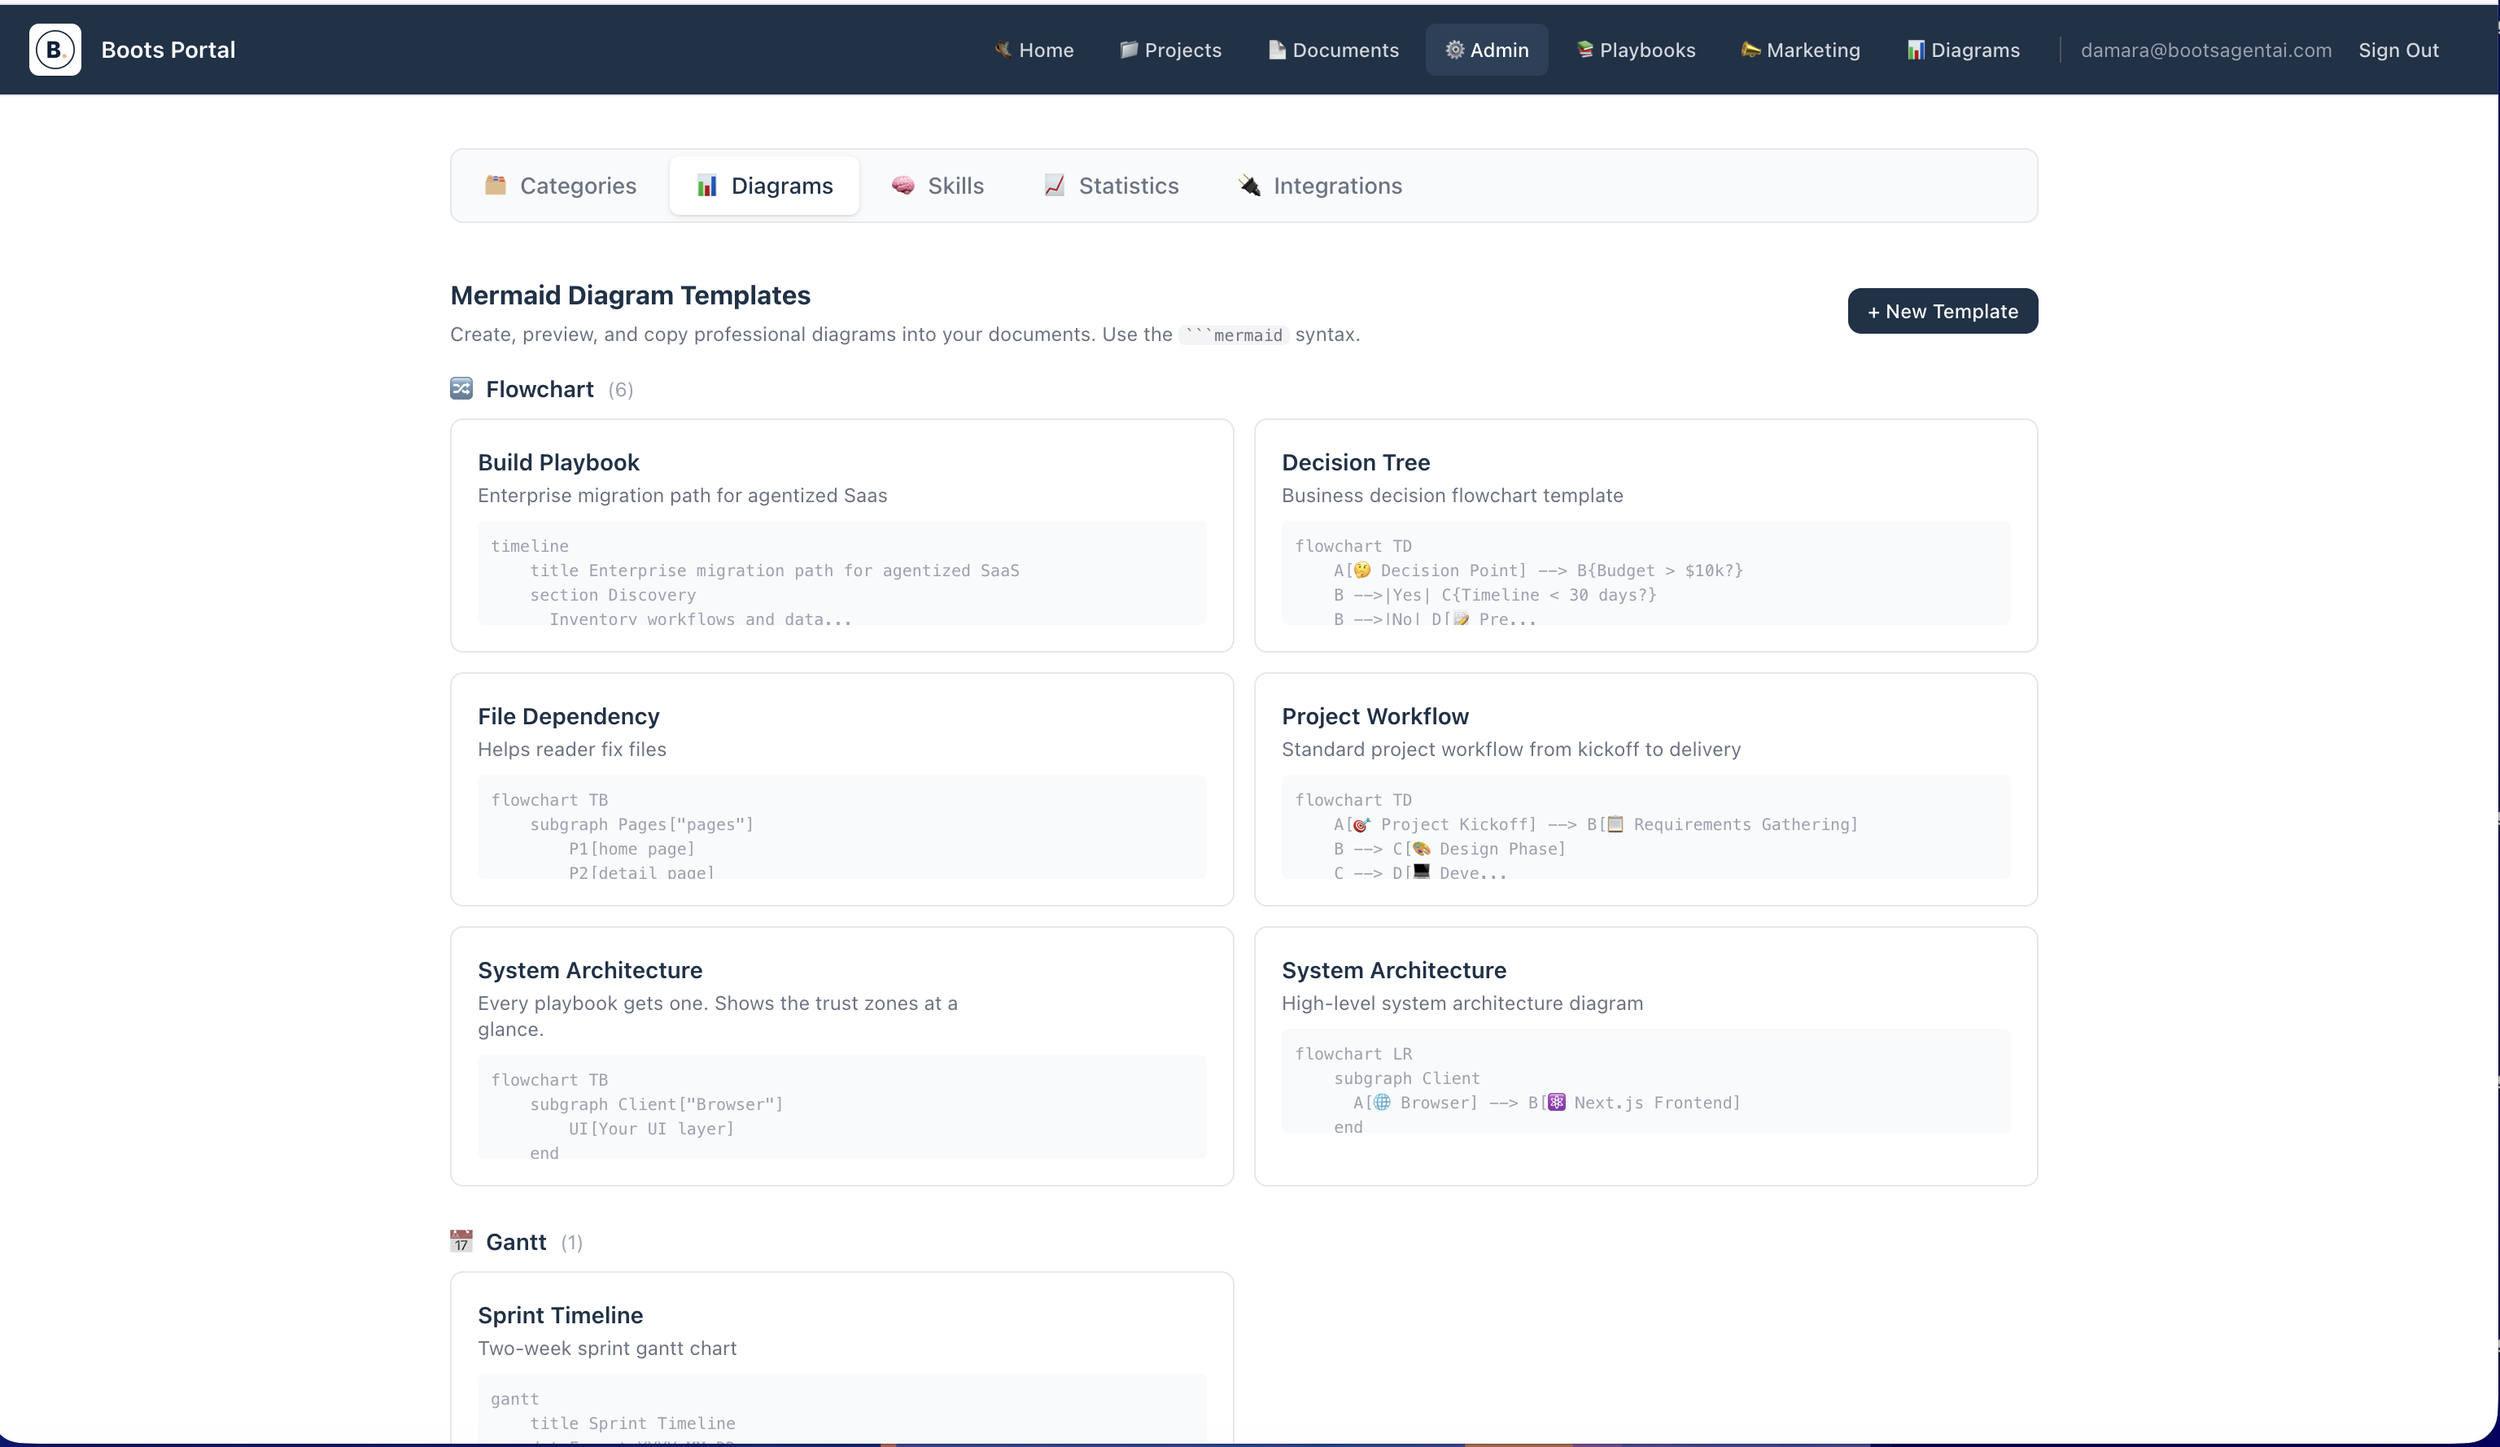The height and width of the screenshot is (1447, 2500).
Task: Click 'Enterprise migration path for agentized Saas' description
Action: [x=682, y=495]
